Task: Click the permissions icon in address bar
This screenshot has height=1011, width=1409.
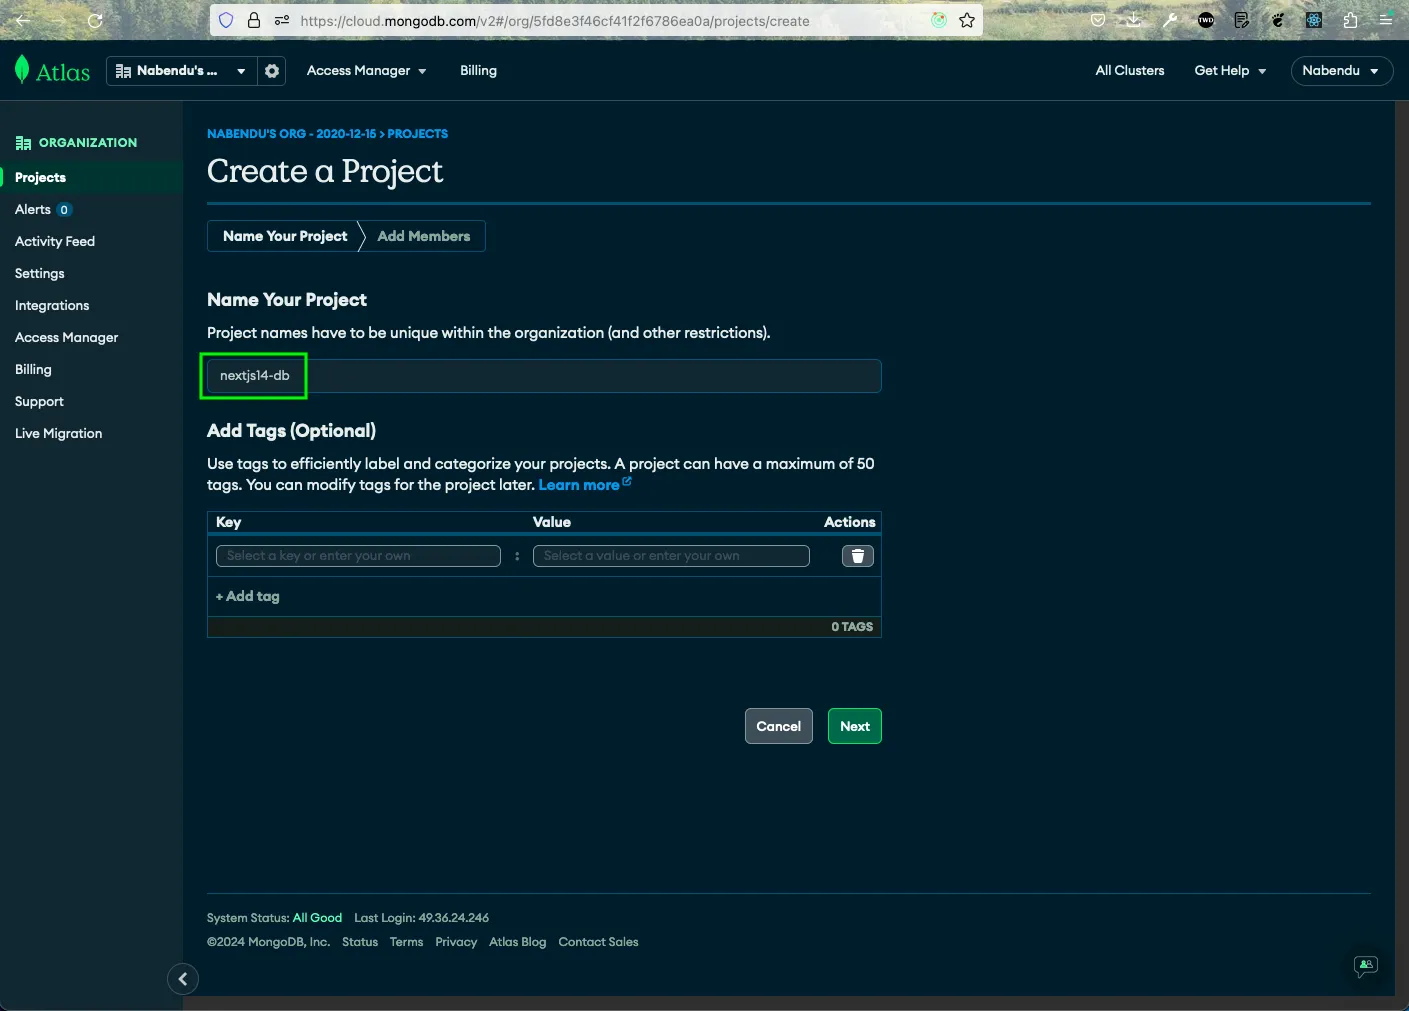Action: pos(282,20)
